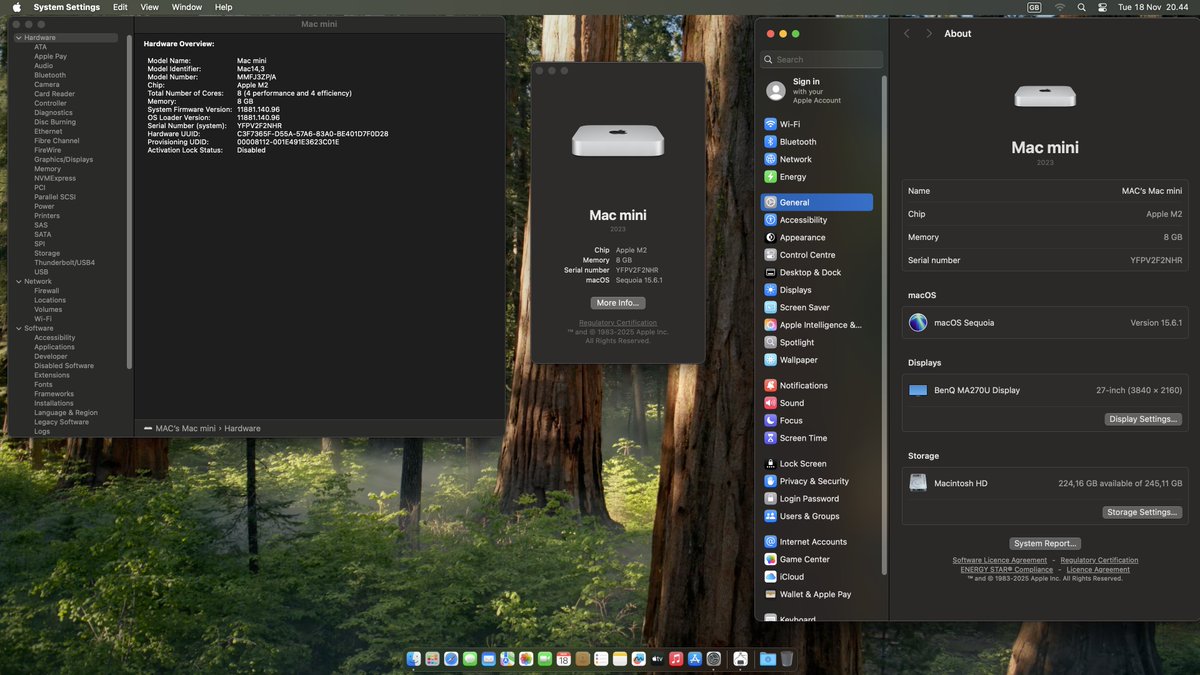The width and height of the screenshot is (1200, 675).
Task: Select Storage in System Report sidebar
Action: [47, 253]
